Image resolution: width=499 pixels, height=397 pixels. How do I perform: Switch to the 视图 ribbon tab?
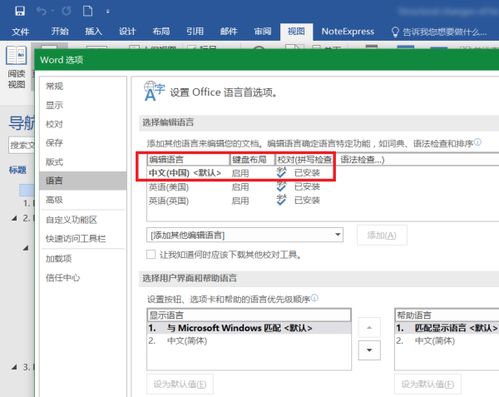pos(296,32)
